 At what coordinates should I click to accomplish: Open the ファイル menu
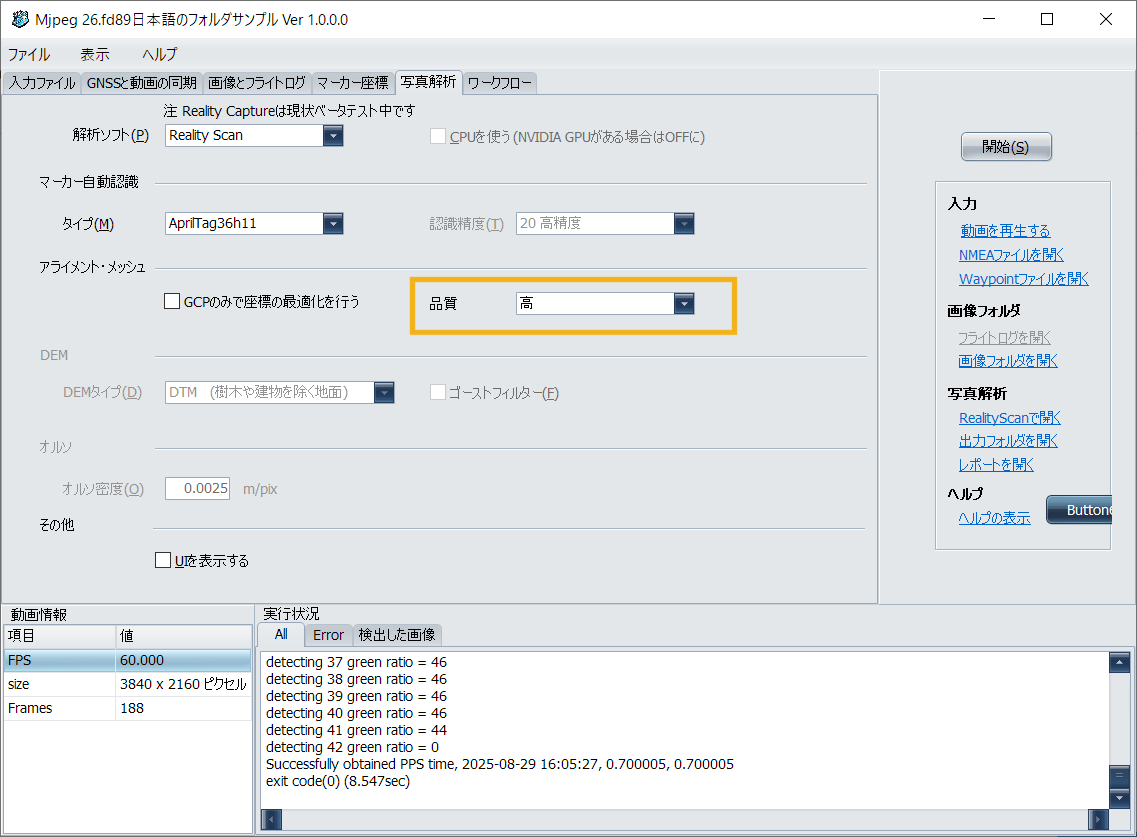pos(29,55)
